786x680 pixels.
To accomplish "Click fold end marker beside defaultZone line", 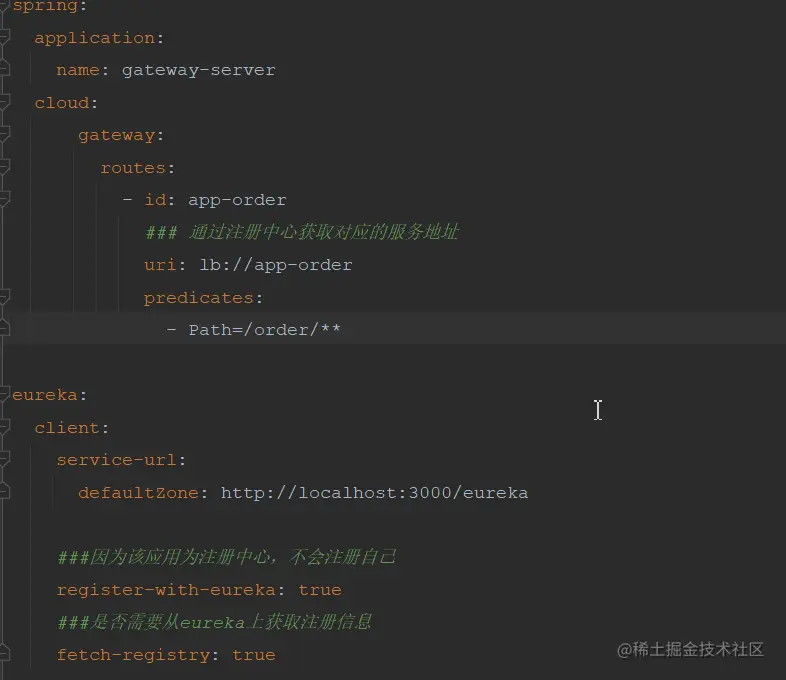I will tap(5, 492).
